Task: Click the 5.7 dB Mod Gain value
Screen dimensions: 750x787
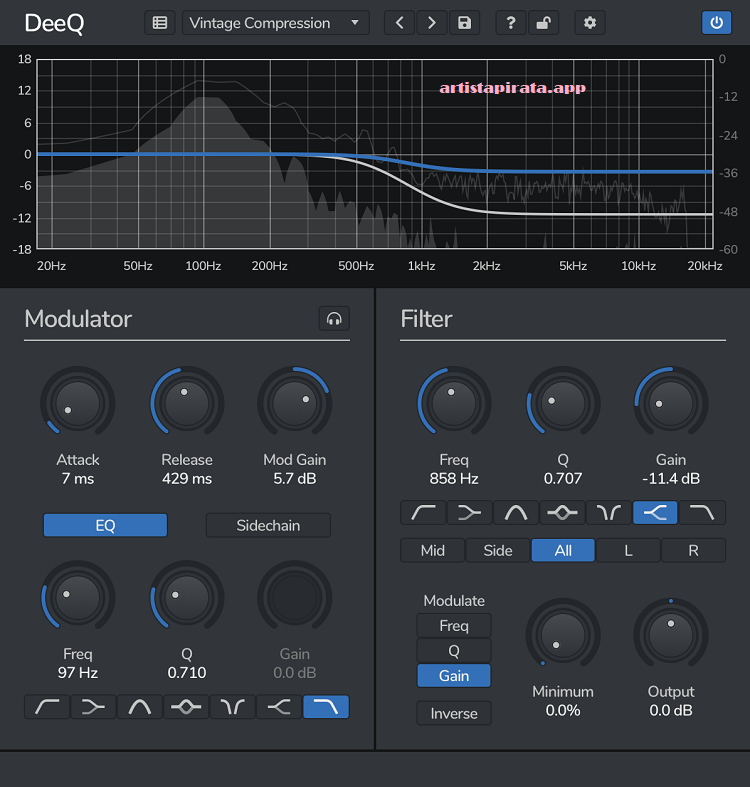Action: (x=295, y=478)
